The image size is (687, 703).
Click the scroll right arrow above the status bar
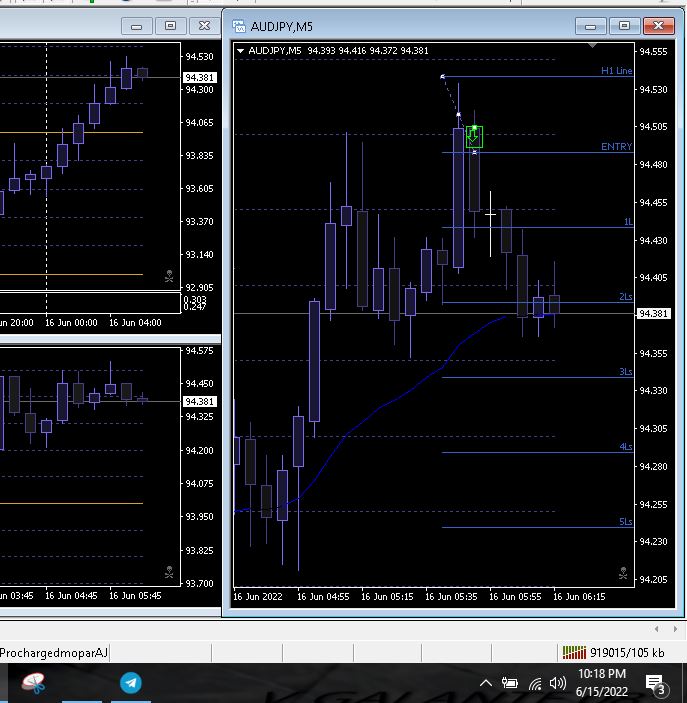(674, 629)
